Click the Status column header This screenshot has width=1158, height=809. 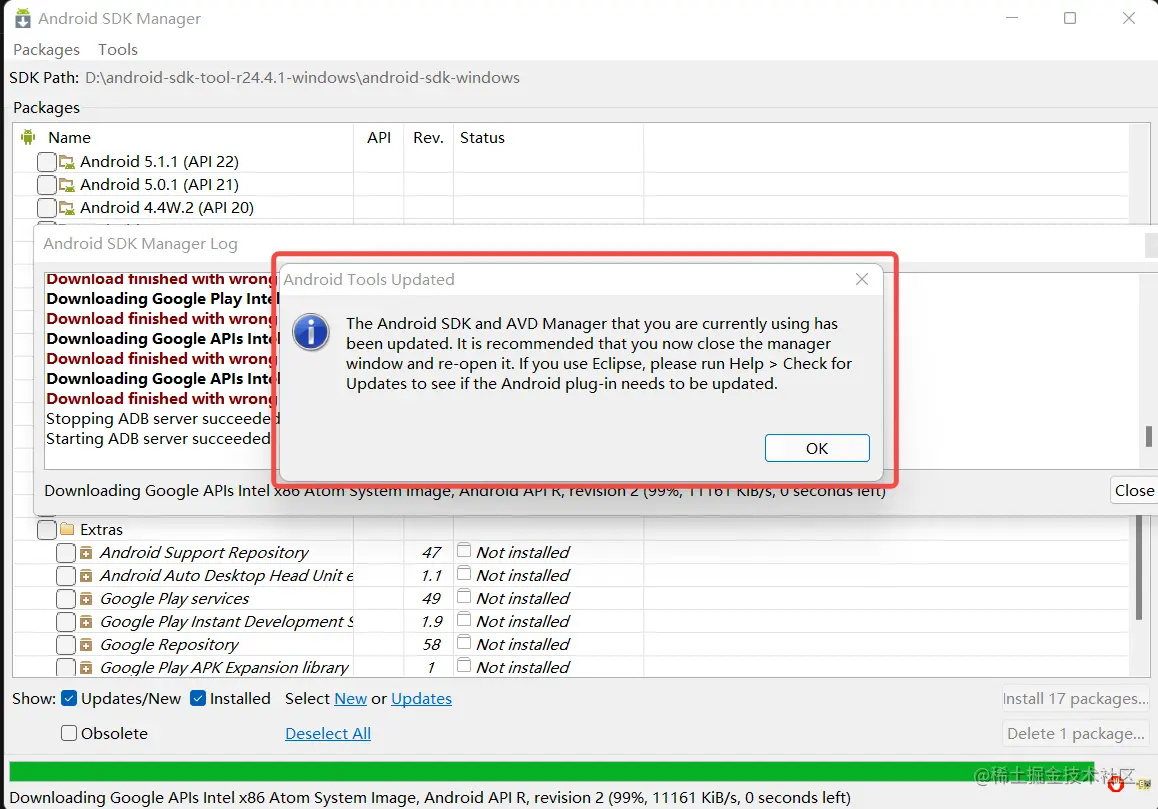[x=482, y=137]
